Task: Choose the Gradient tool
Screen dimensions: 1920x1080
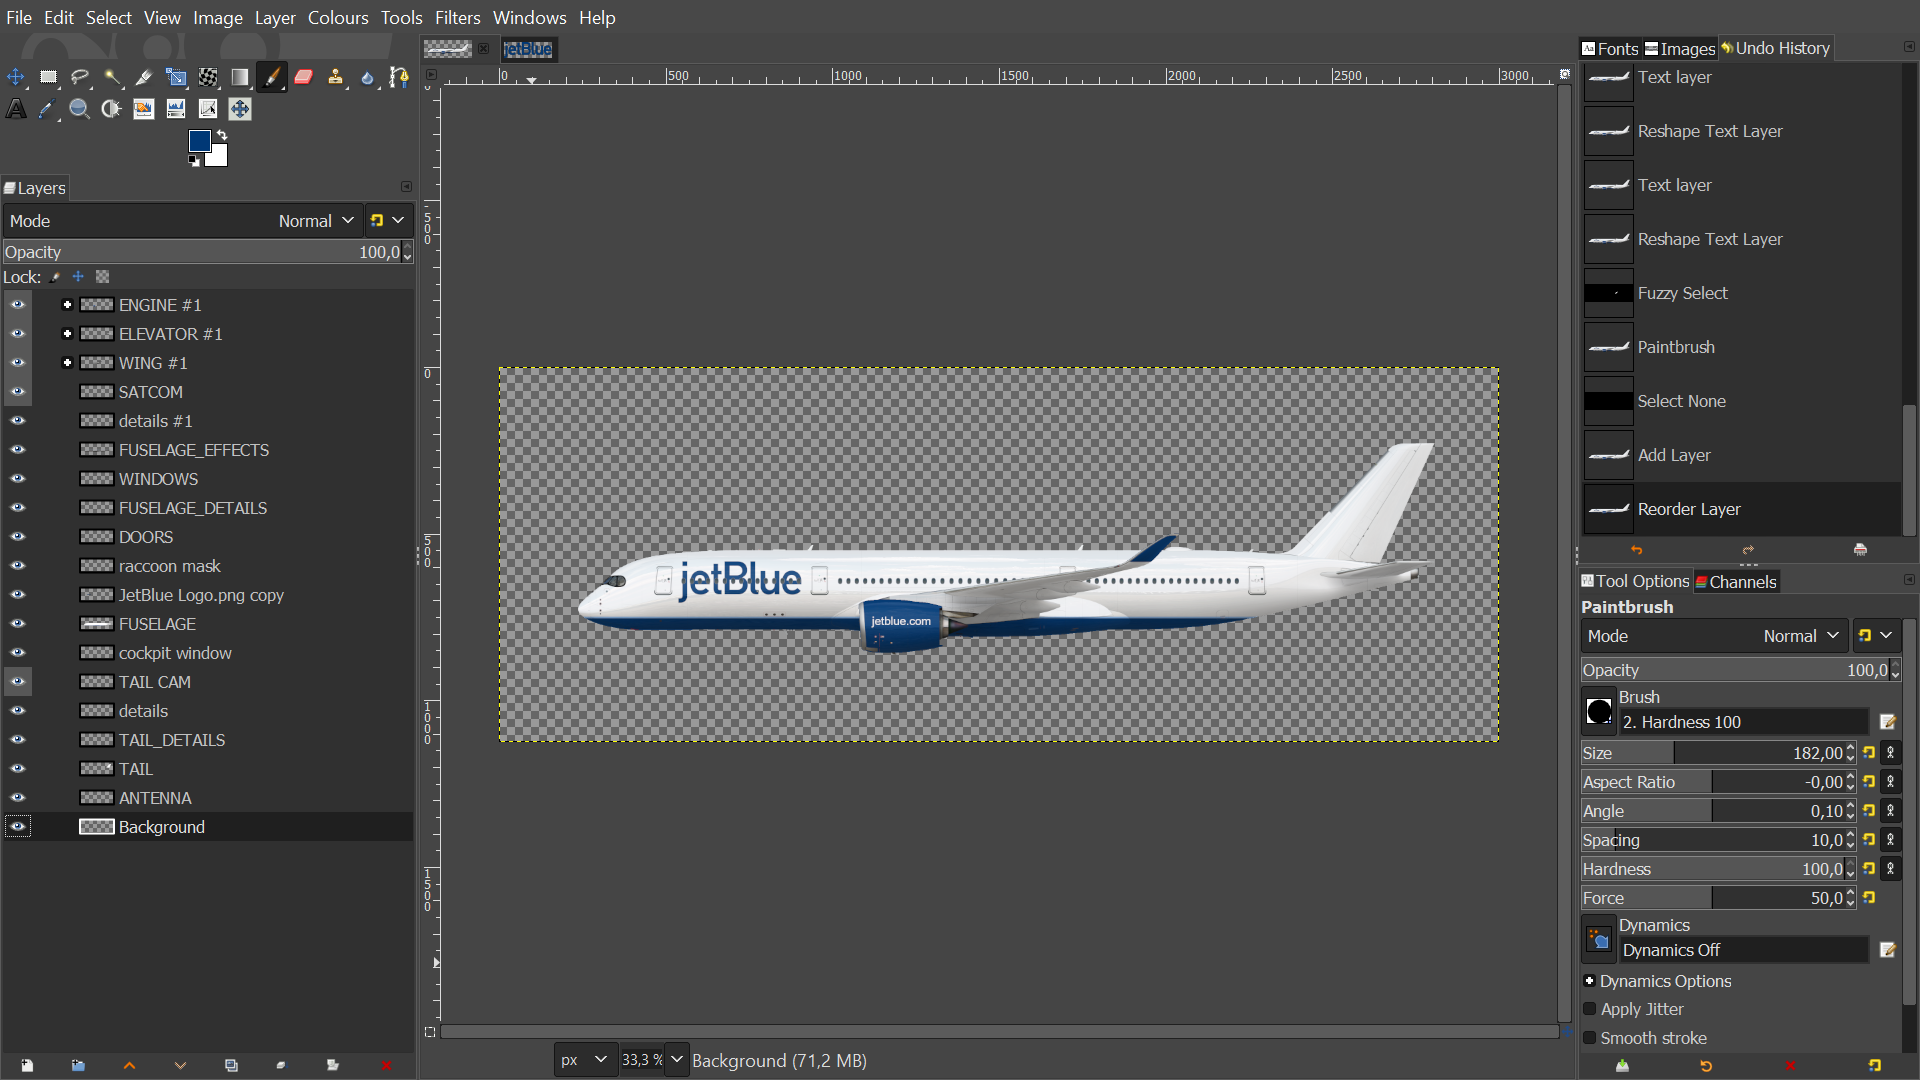Action: click(x=240, y=77)
